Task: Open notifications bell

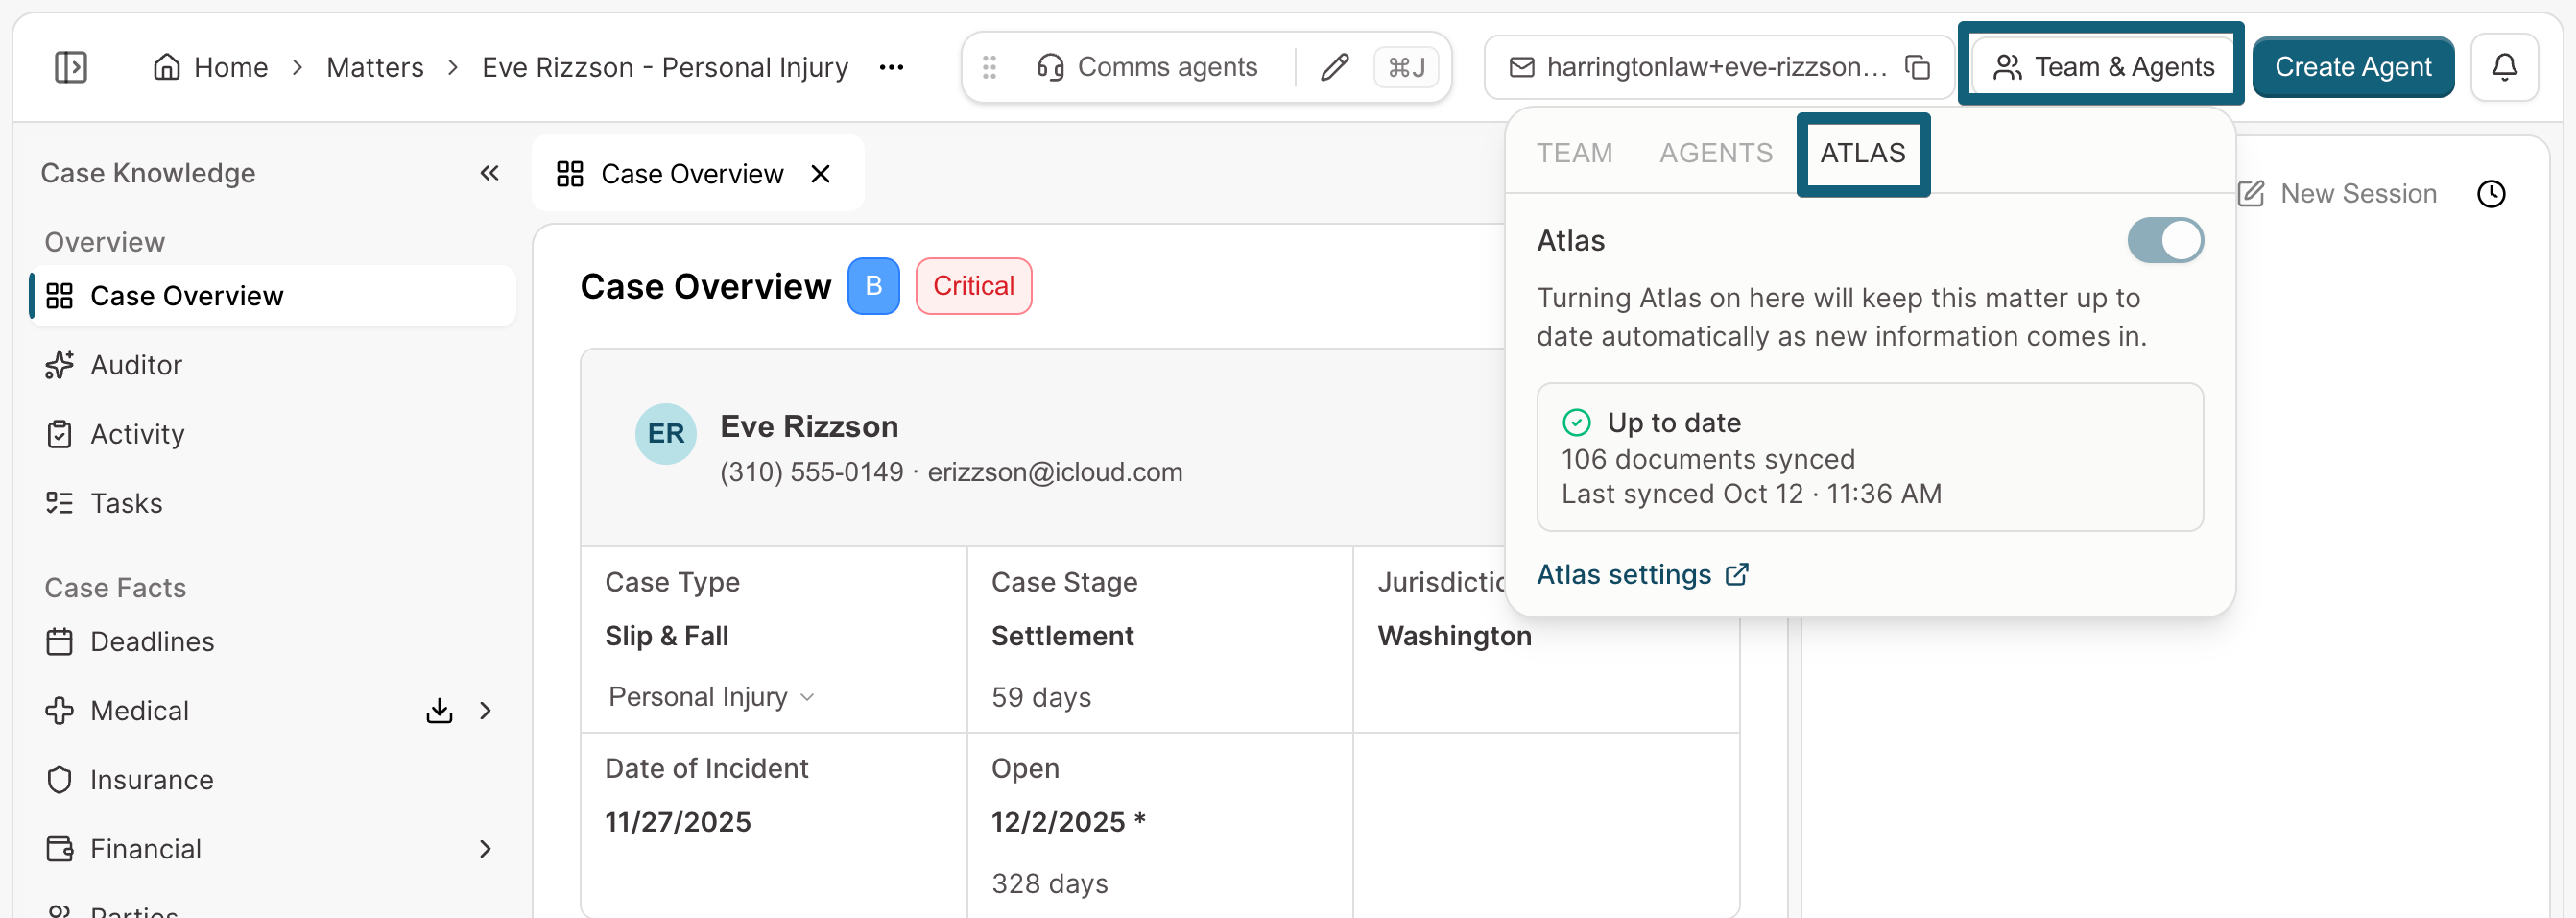Action: (2504, 67)
